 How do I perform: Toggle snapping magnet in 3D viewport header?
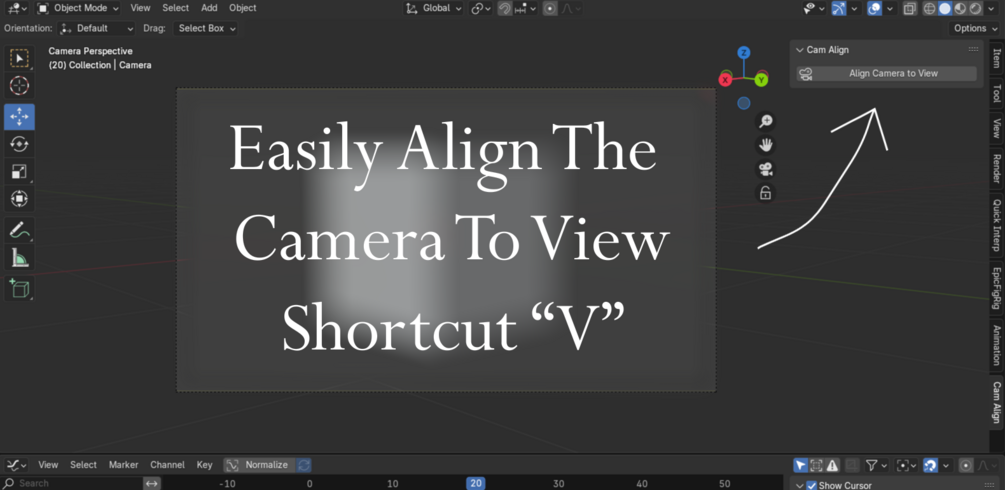(505, 8)
